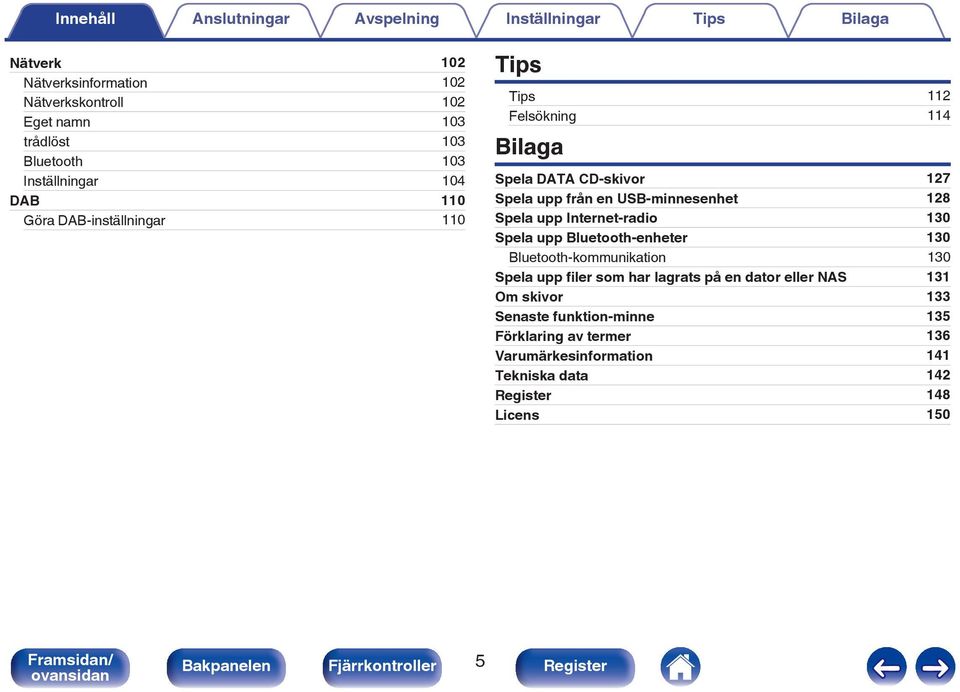
Task: Open the Inställningar tab
Action: tap(553, 20)
